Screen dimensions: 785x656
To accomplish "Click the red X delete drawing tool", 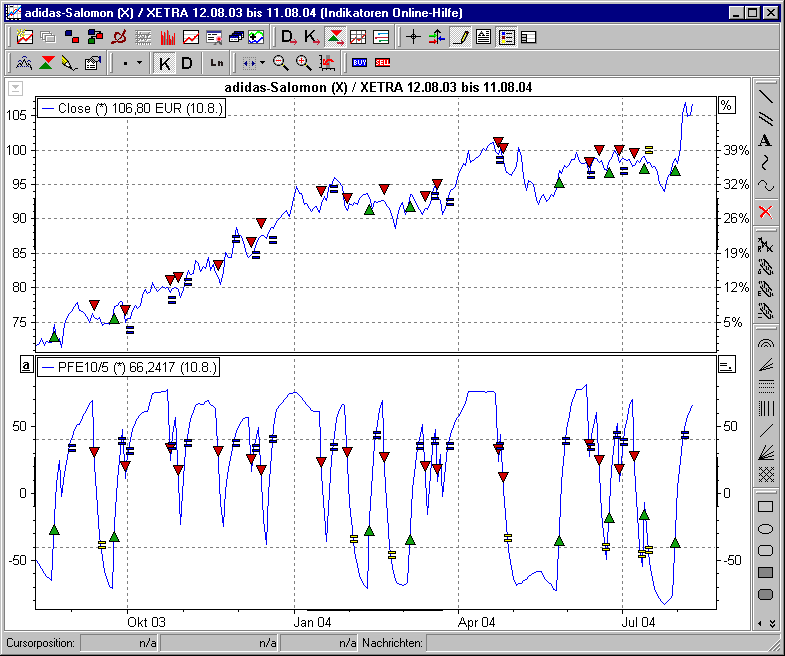I will point(765,211).
